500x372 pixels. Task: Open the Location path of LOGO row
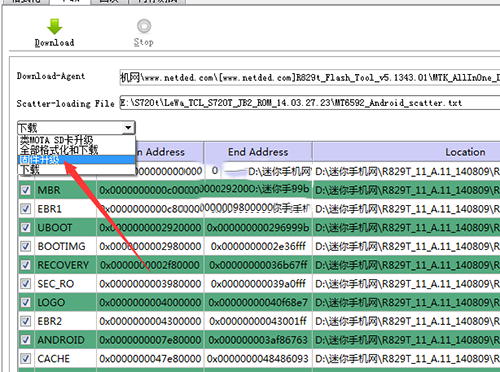tap(407, 302)
